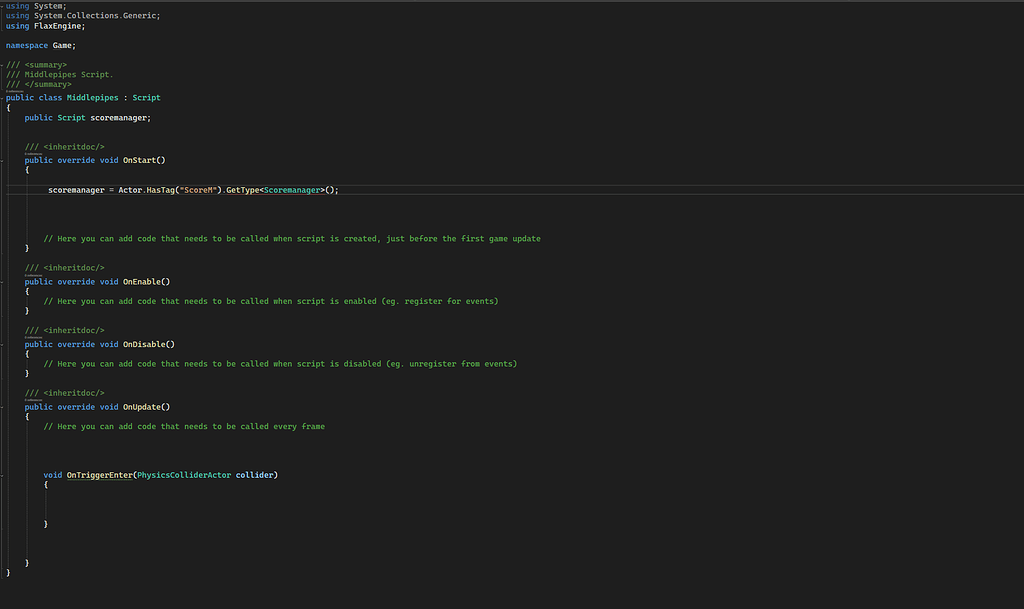Click the underlined OnTriggerEnter method name
Screen dimensions: 1024x609
(x=101, y=474)
